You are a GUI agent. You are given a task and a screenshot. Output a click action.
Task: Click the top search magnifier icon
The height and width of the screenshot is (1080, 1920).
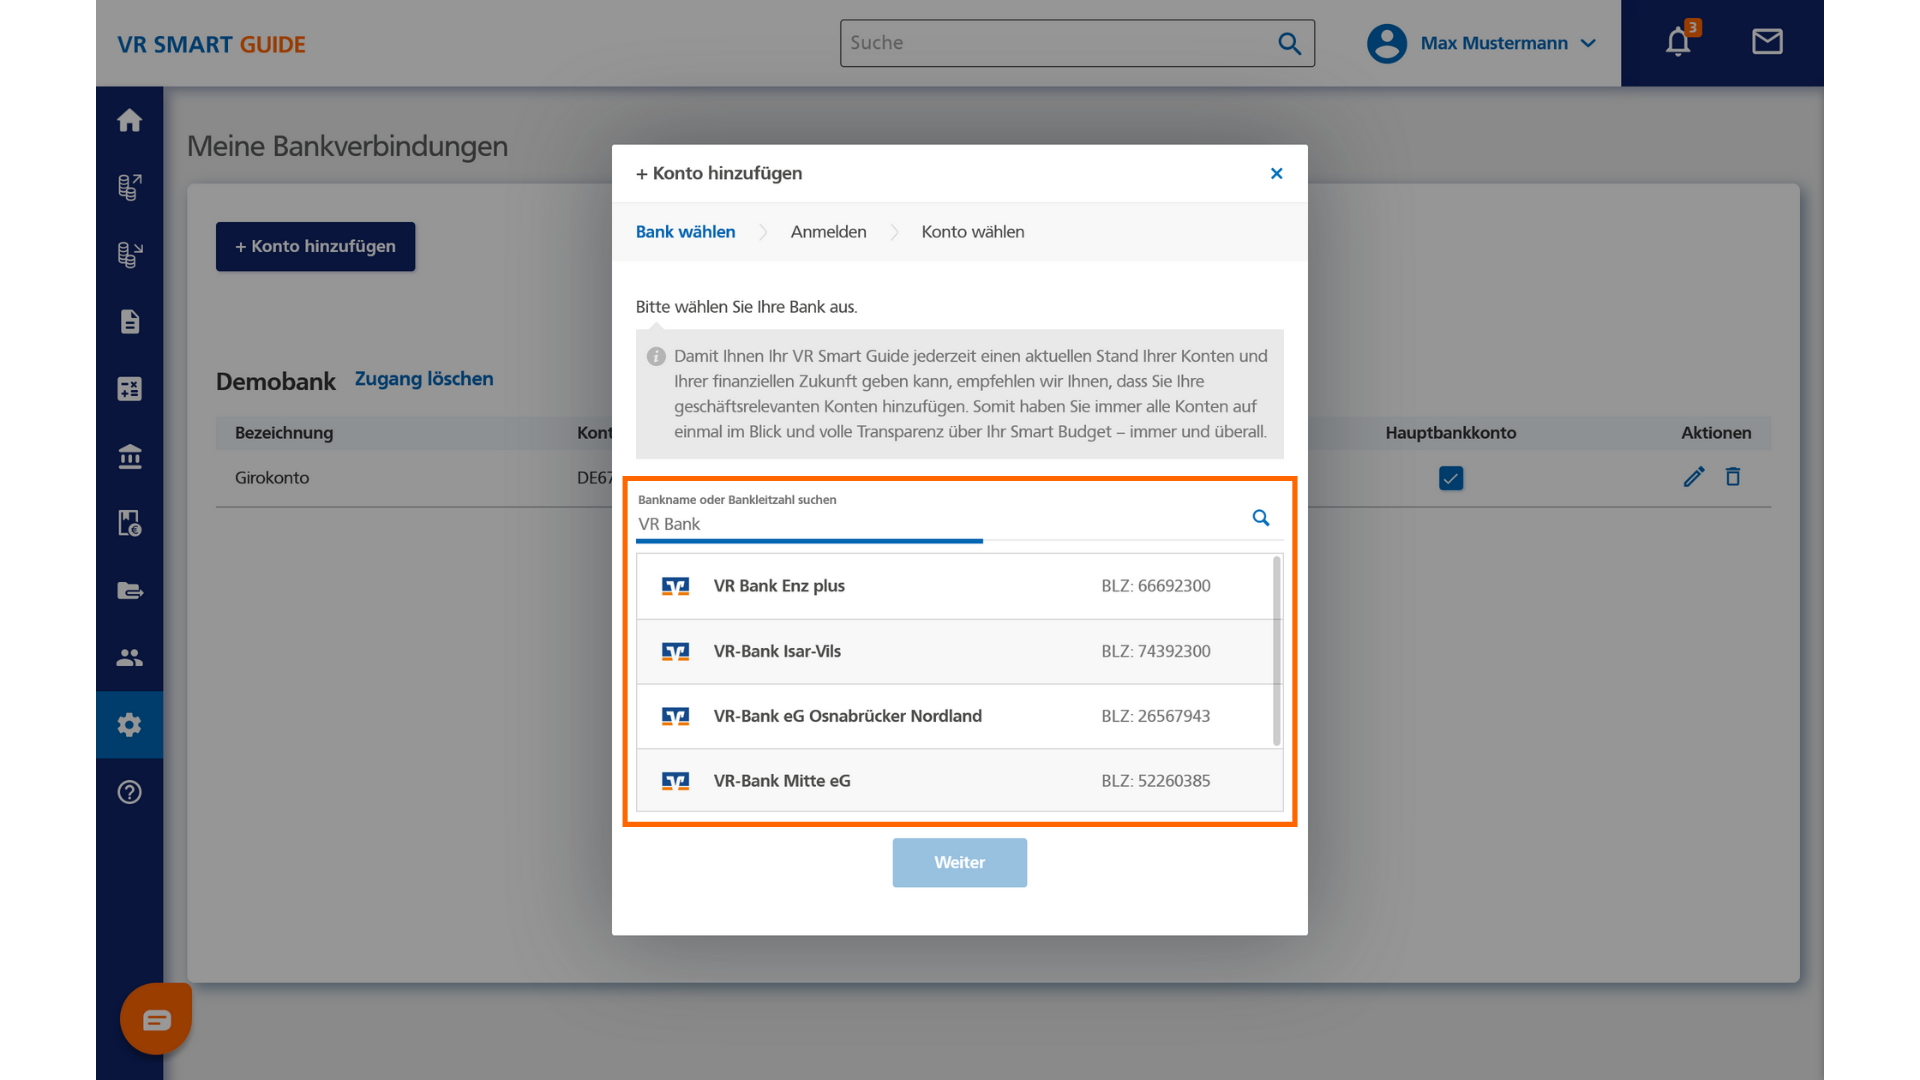1290,44
